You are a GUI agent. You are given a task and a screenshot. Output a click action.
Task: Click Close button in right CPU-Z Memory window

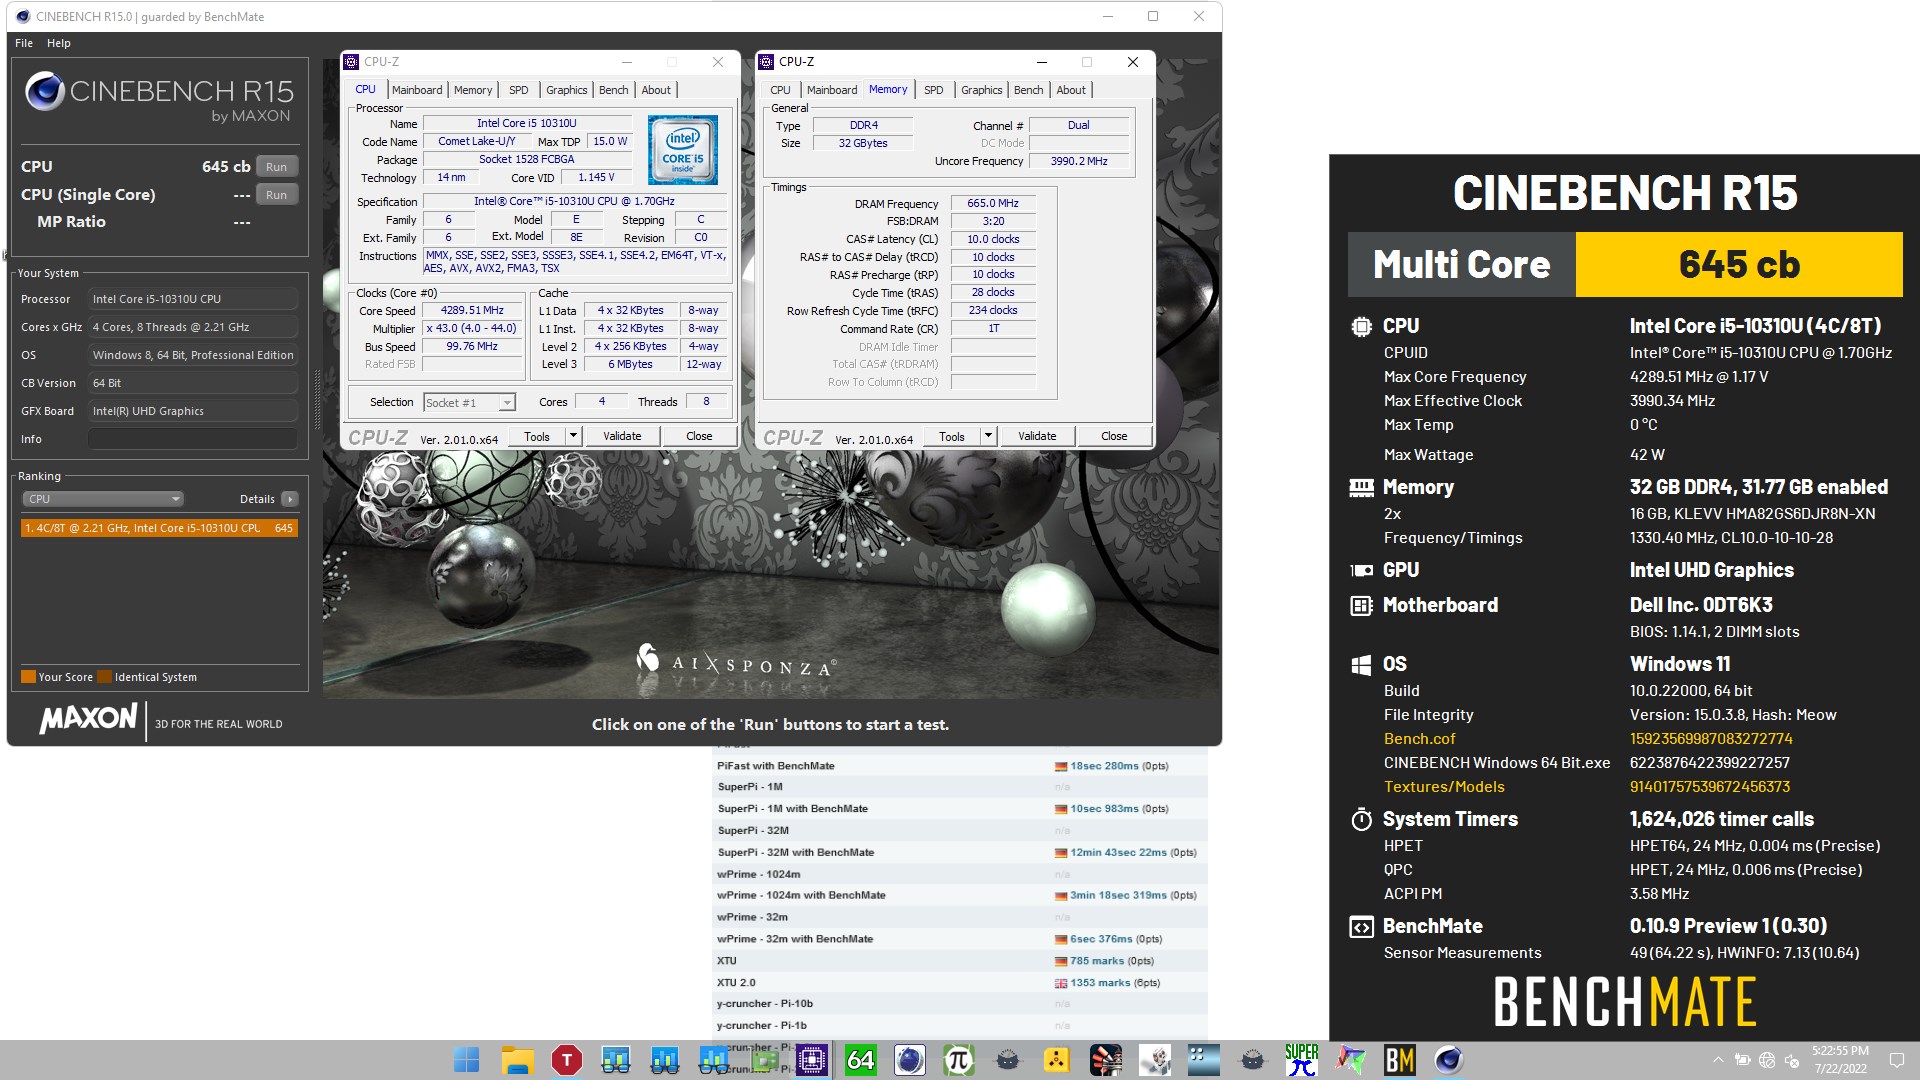pos(1114,436)
